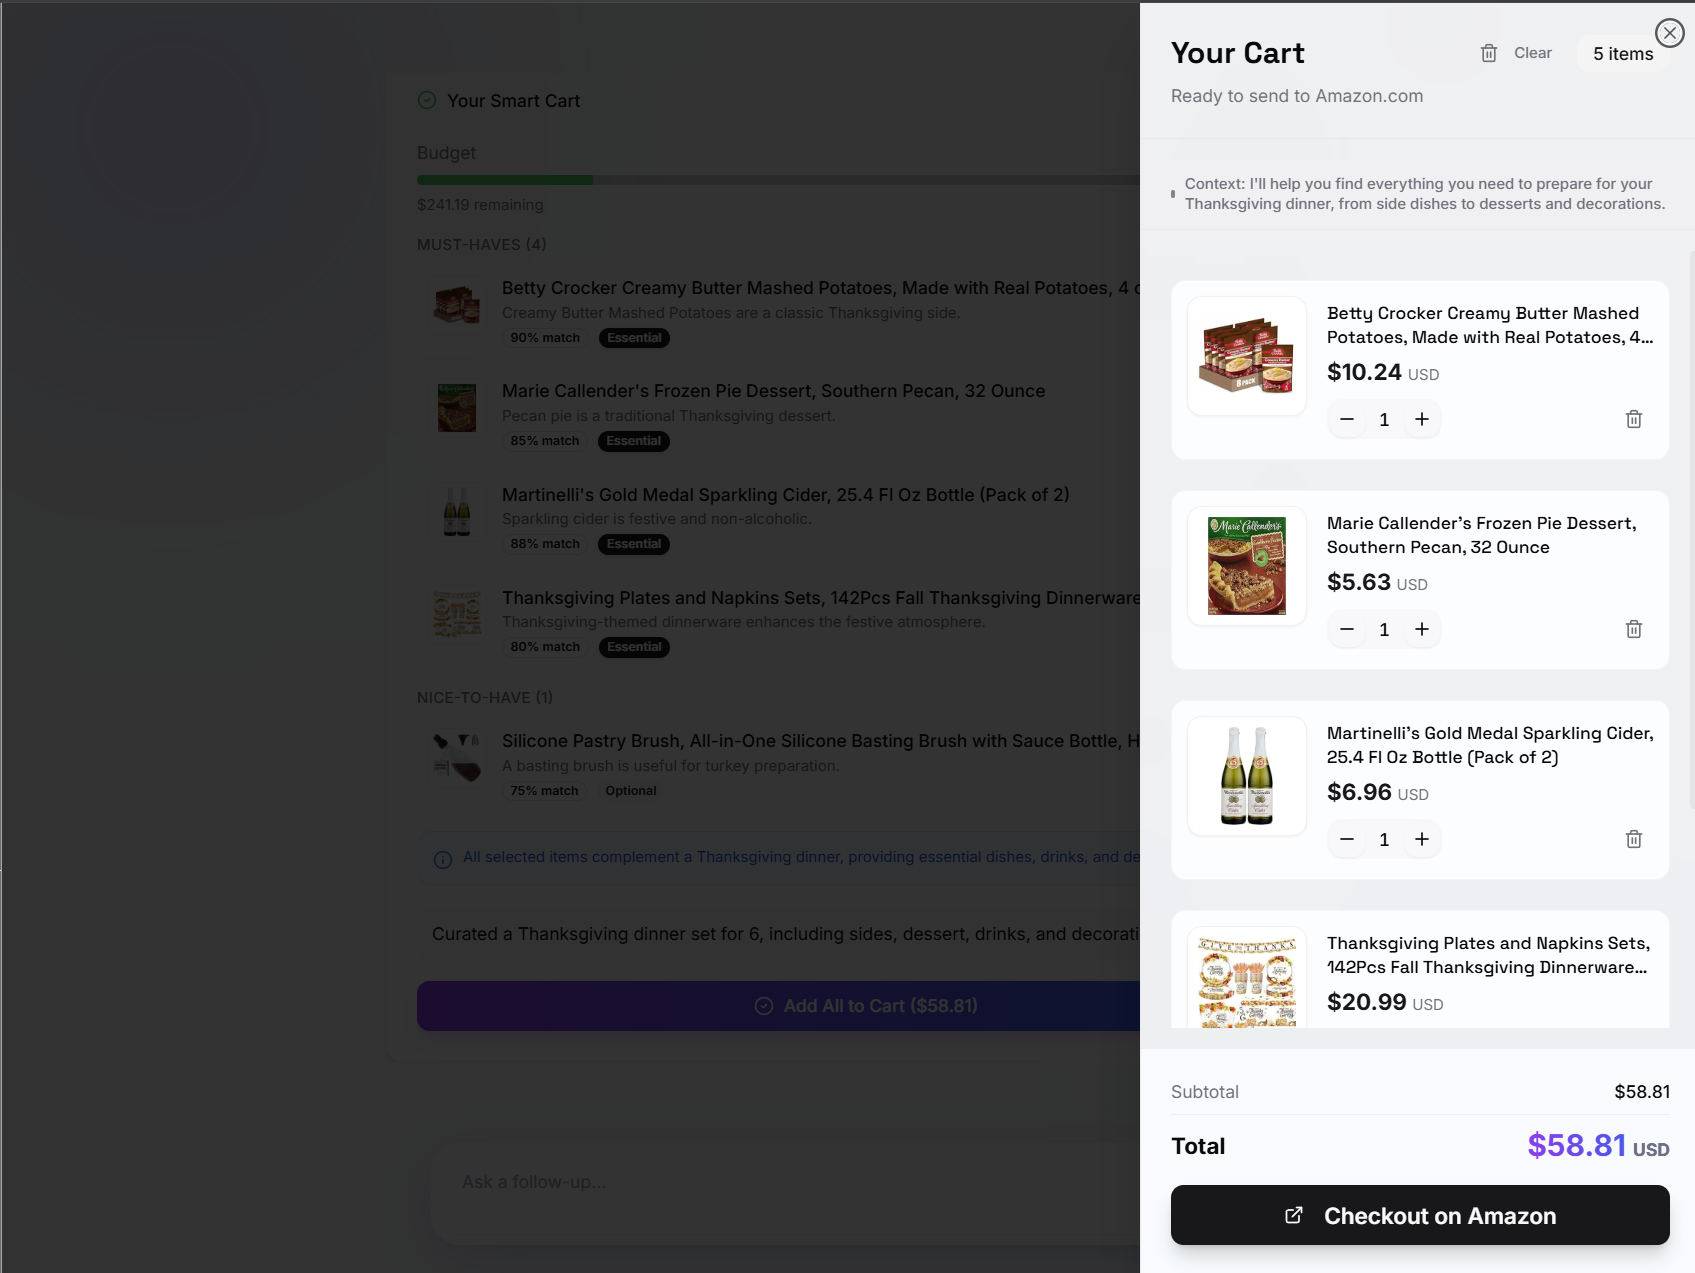Screen dimensions: 1695x1273
Task: Increase quantity of Betty Crocker mashed potatoes
Action: point(1421,419)
